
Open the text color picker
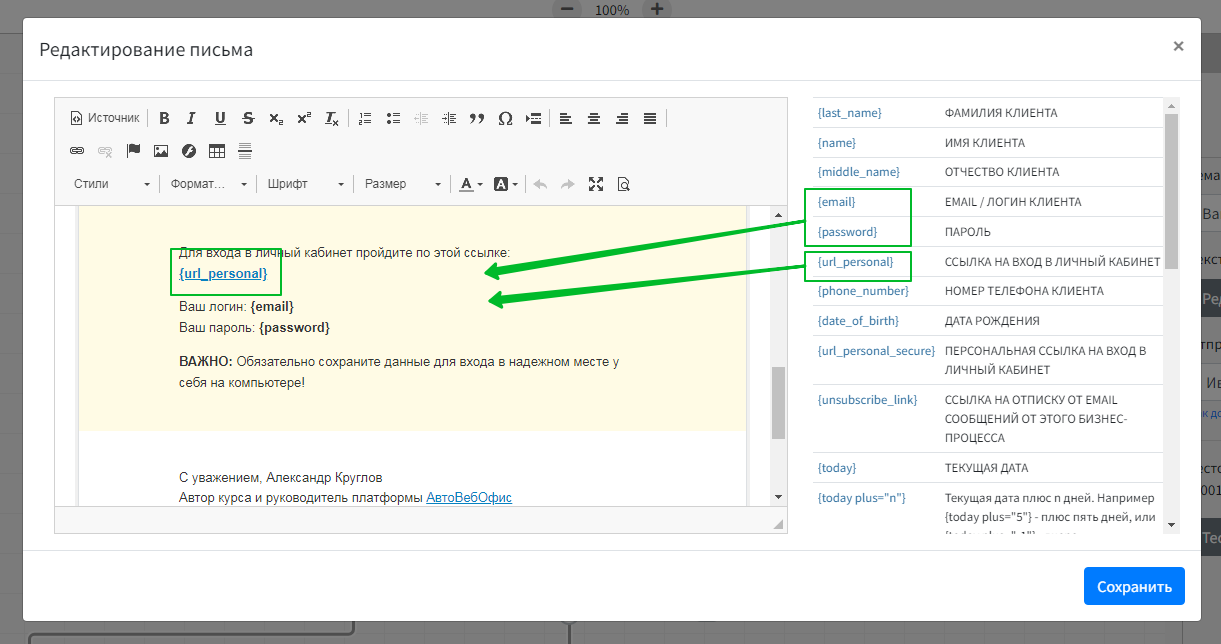tap(470, 184)
